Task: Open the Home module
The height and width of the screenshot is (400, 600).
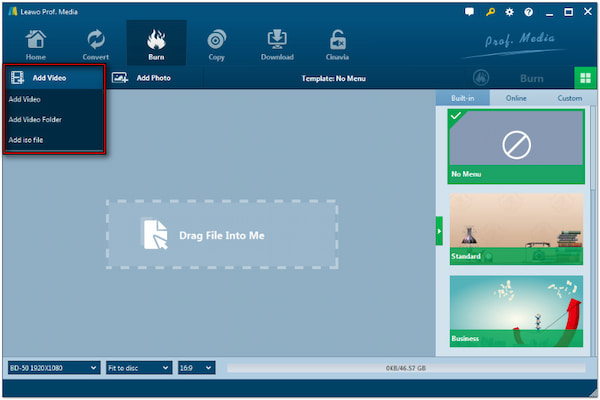Action: point(35,43)
